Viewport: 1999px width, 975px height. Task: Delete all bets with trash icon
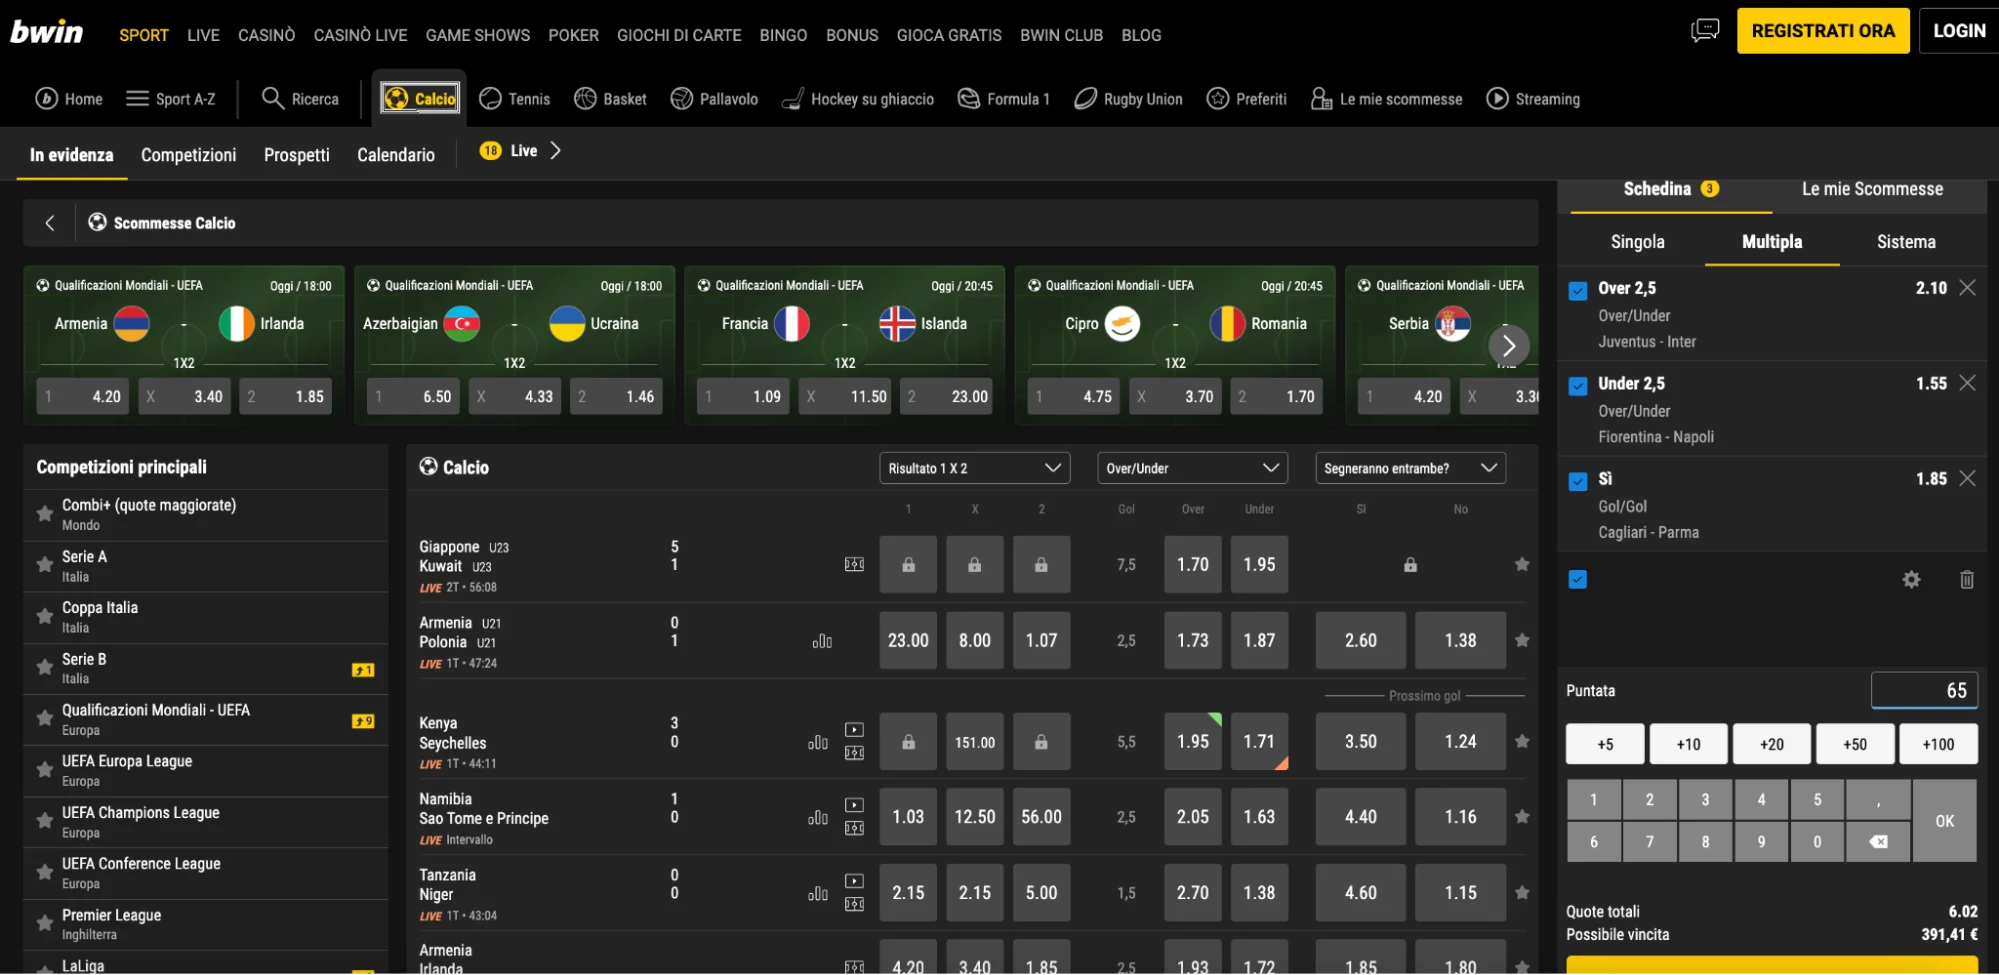pyautogui.click(x=1966, y=580)
